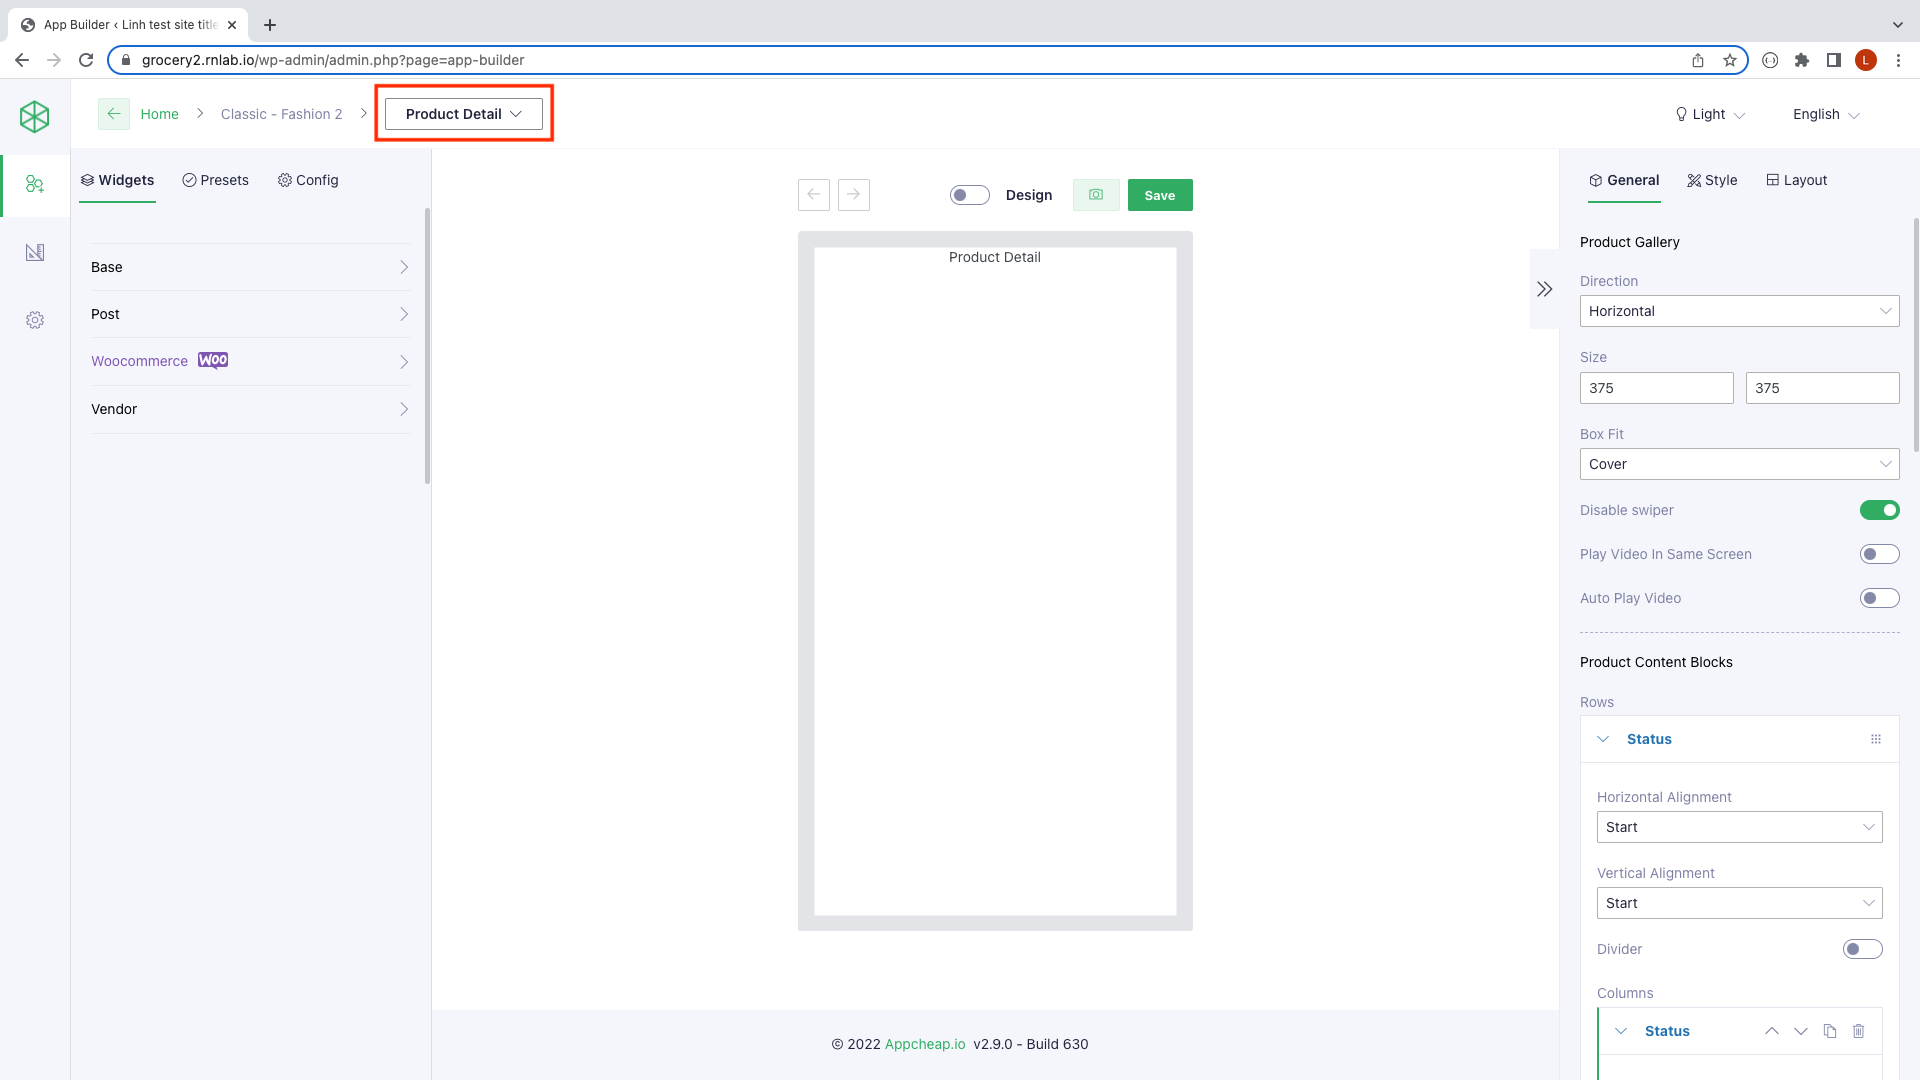Click the App Builder hexagon logo
The width and height of the screenshot is (1920, 1080).
coord(35,116)
